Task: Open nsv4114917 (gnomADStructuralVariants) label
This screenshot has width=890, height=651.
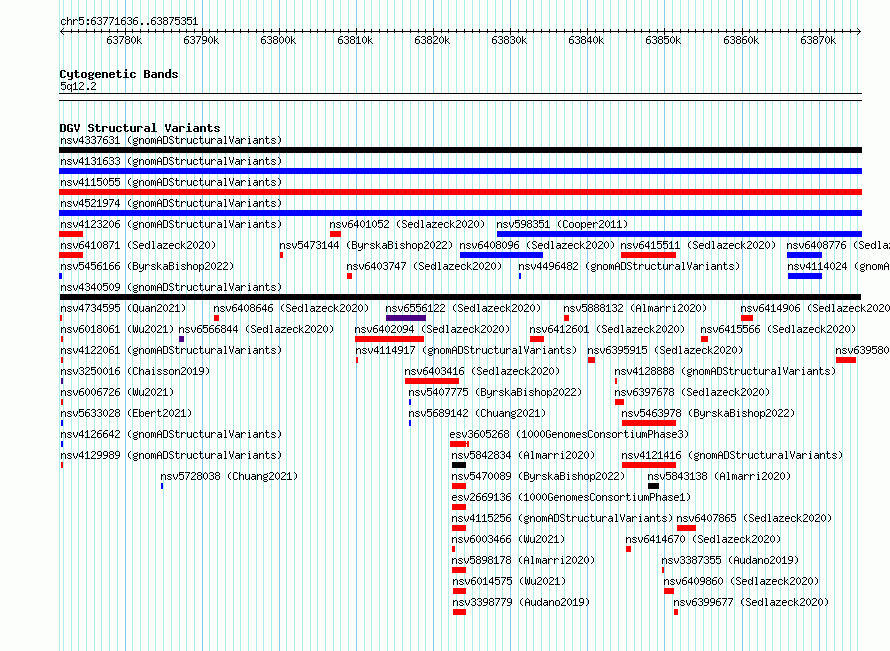Action: click(467, 350)
